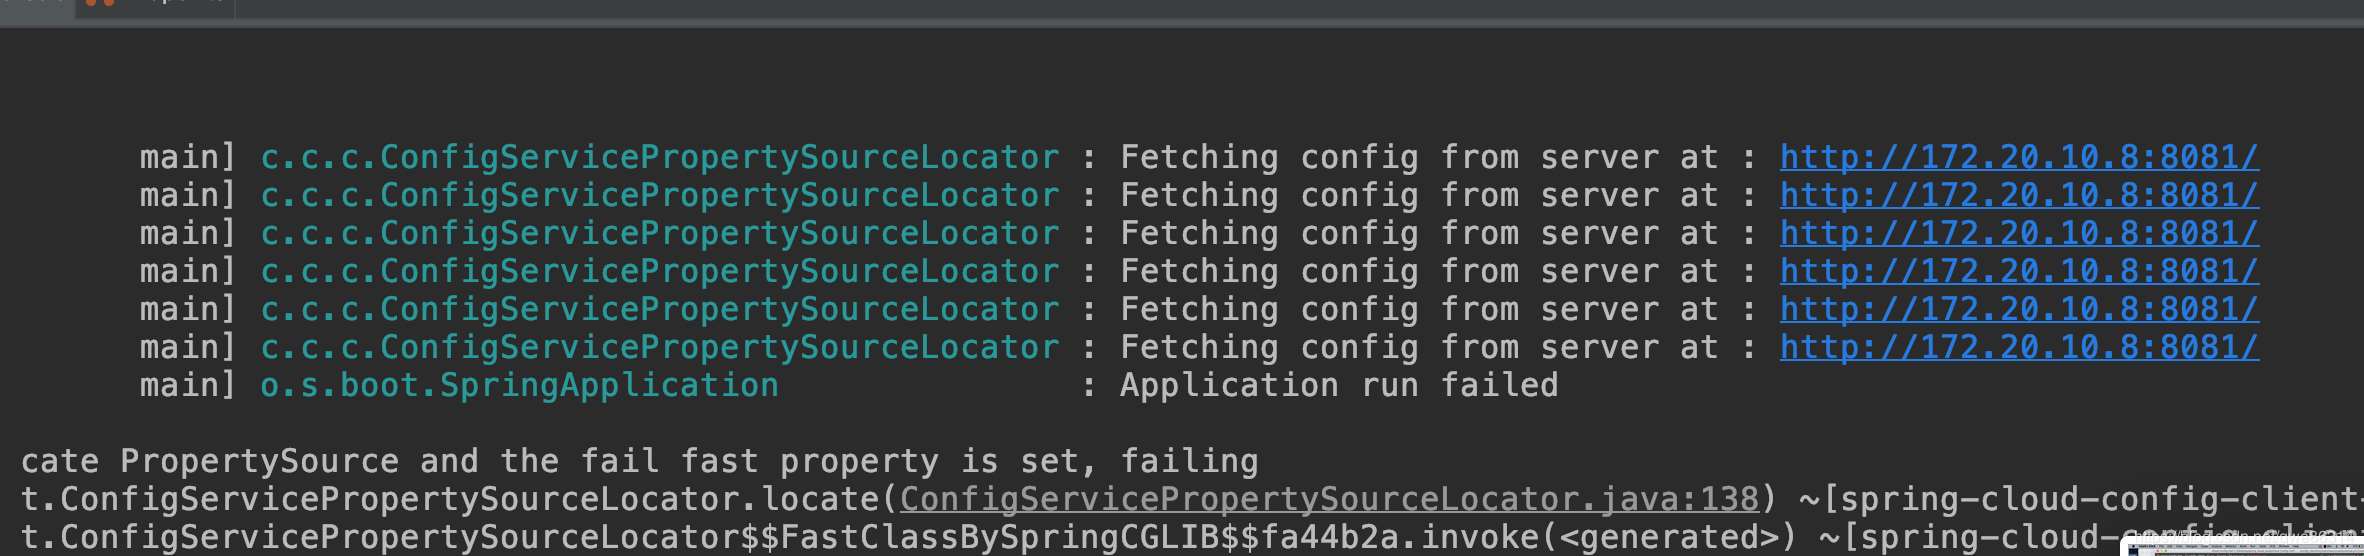
Task: Click the o.s.boot.SpringApplication logger name
Action: point(519,386)
